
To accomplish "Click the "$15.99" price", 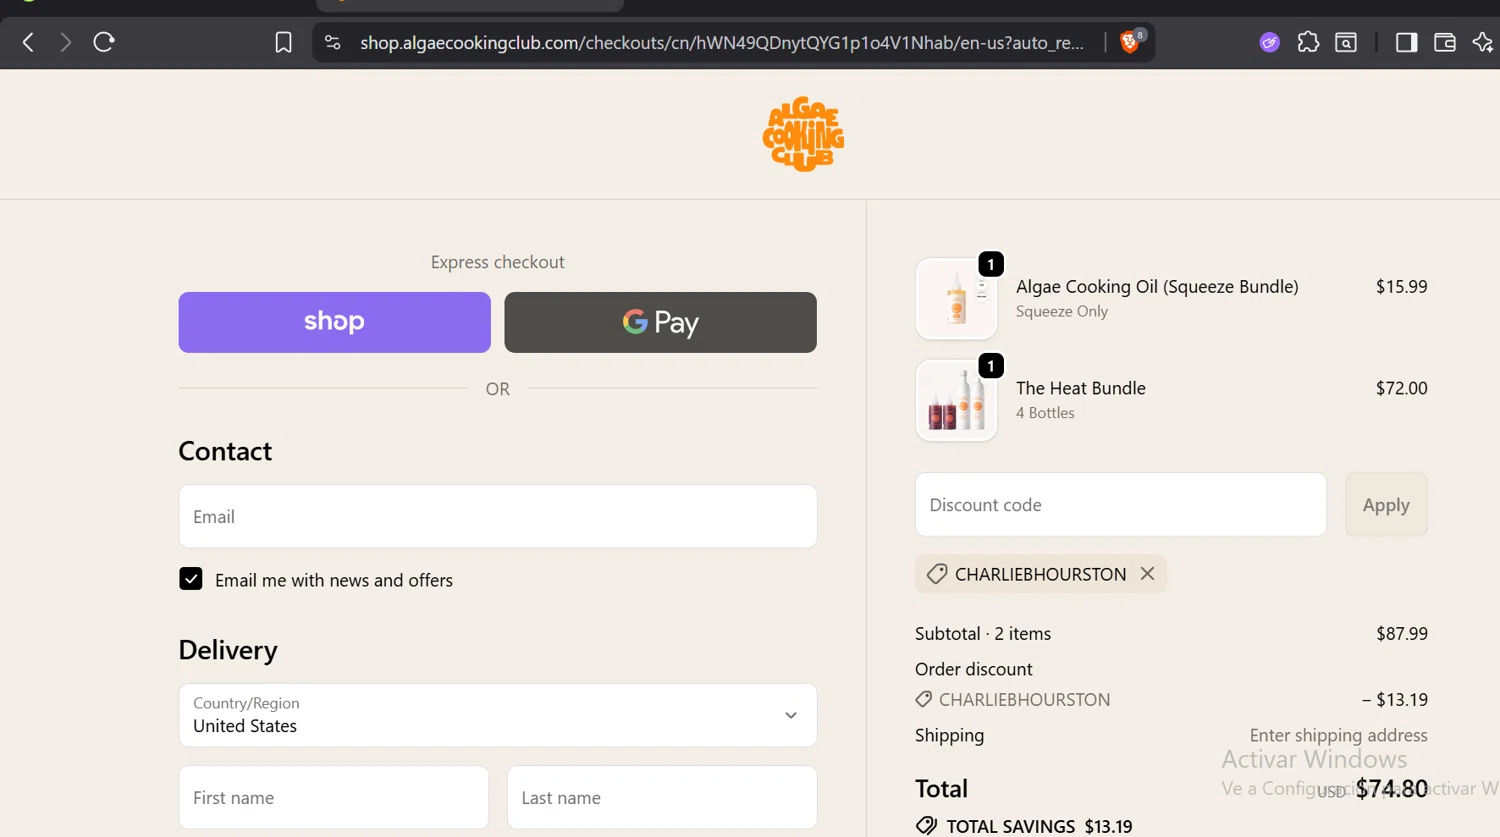I will point(1401,286).
